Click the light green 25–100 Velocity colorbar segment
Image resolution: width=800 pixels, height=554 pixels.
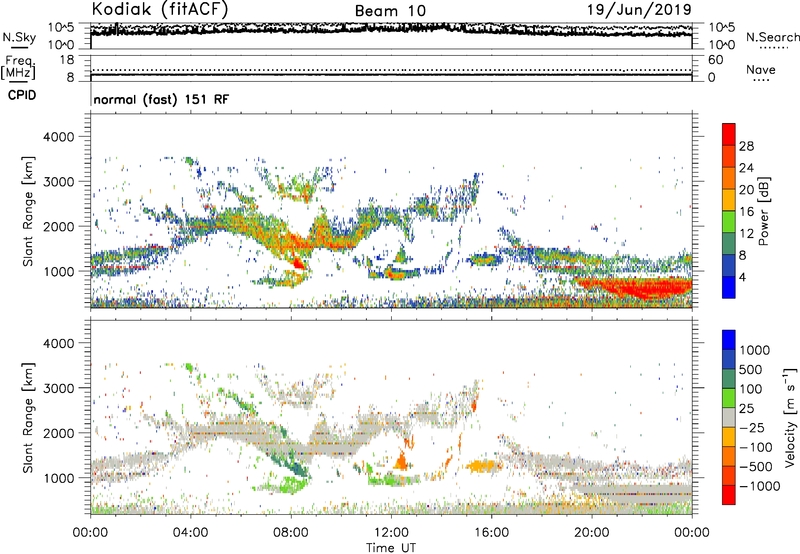[x=729, y=398]
